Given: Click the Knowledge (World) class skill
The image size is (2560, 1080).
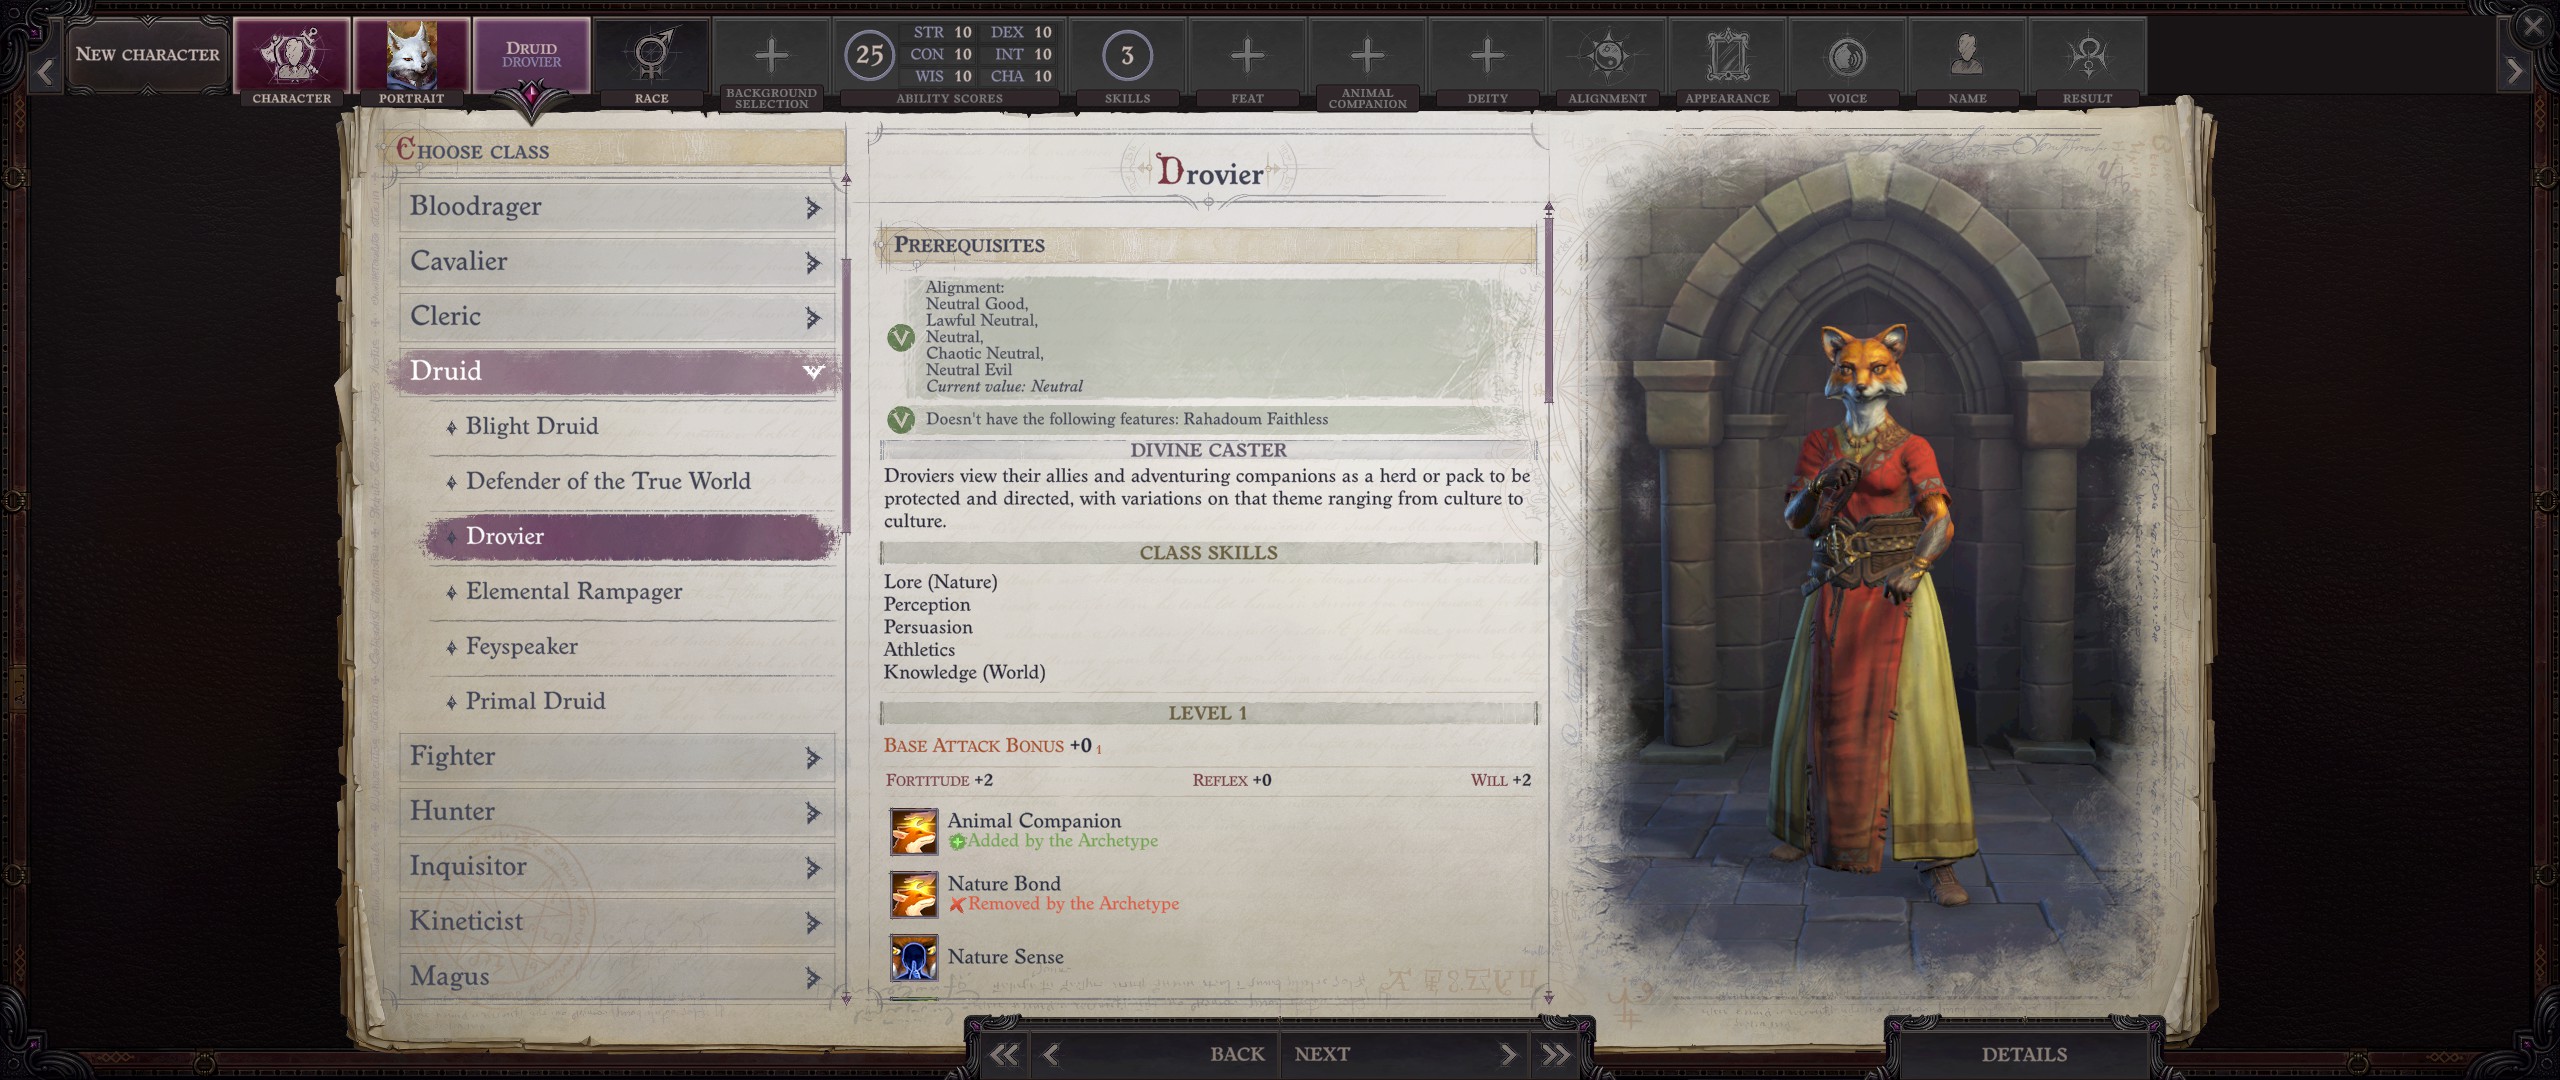Looking at the screenshot, I should click(964, 673).
